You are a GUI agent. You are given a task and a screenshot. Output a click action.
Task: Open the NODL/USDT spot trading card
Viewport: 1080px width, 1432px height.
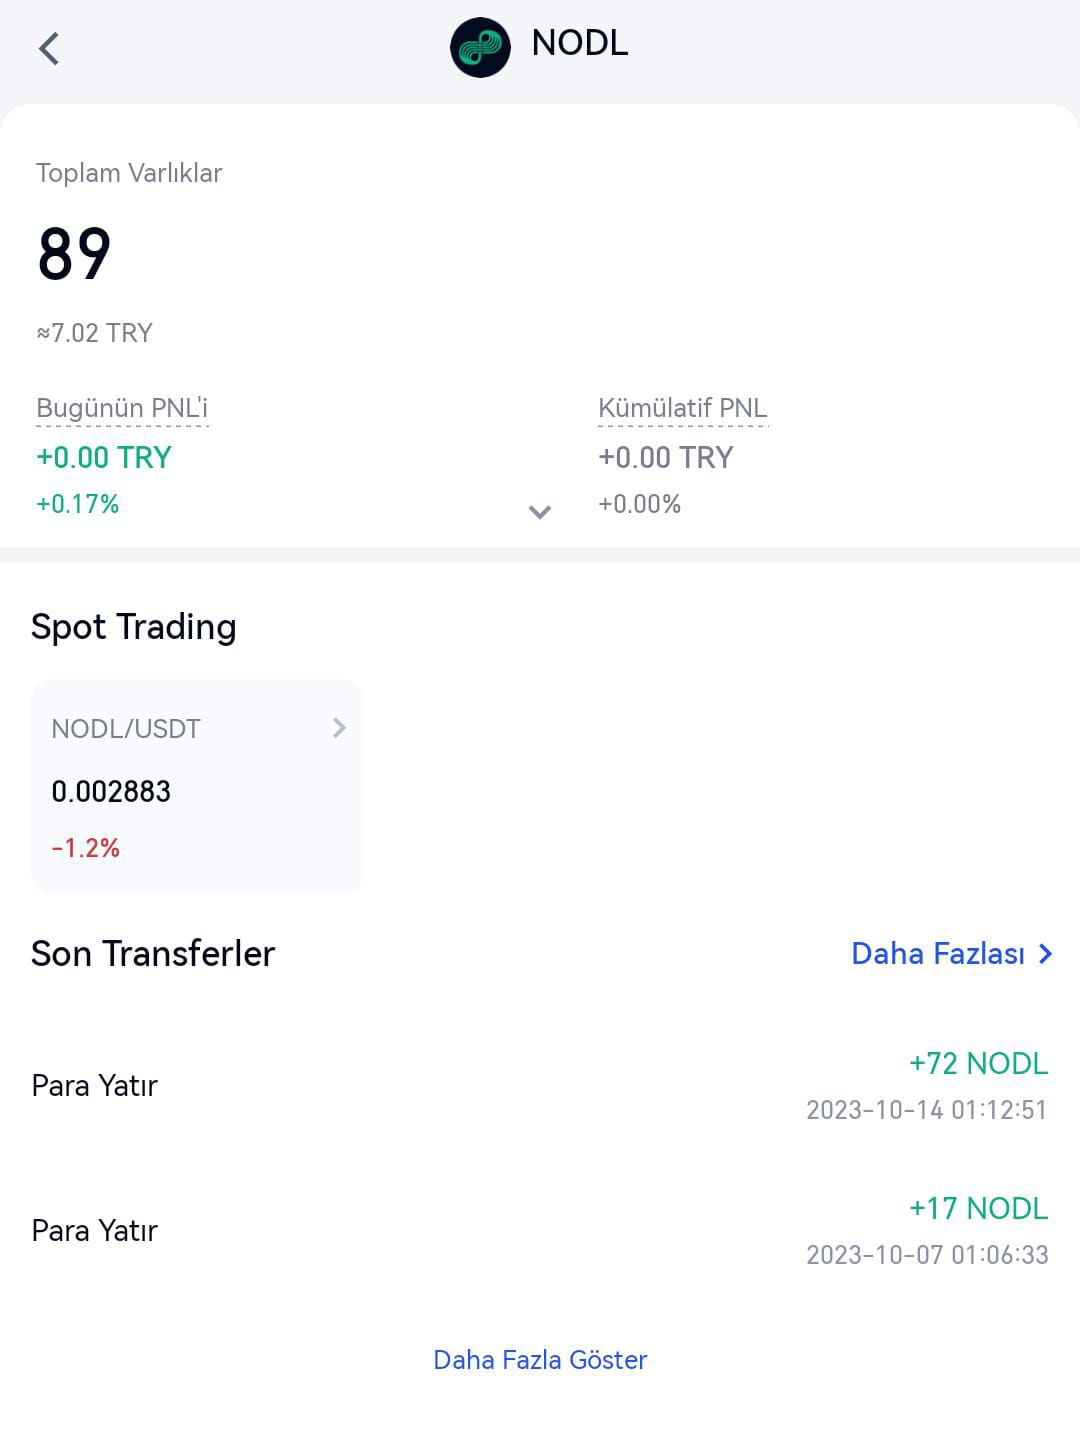(x=197, y=786)
